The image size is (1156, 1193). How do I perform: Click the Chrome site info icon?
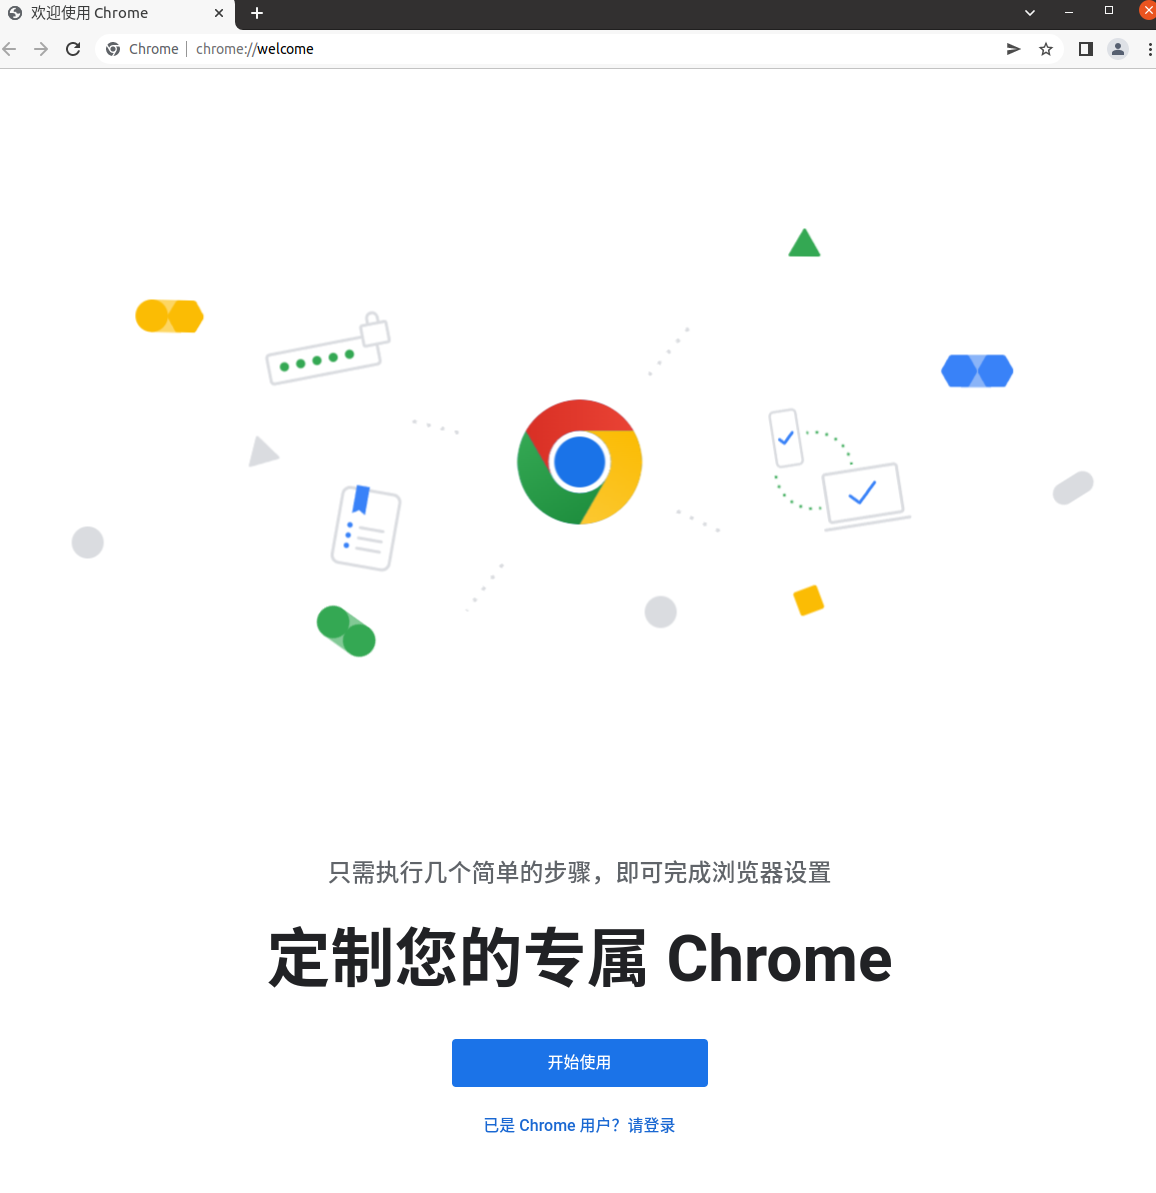point(113,49)
